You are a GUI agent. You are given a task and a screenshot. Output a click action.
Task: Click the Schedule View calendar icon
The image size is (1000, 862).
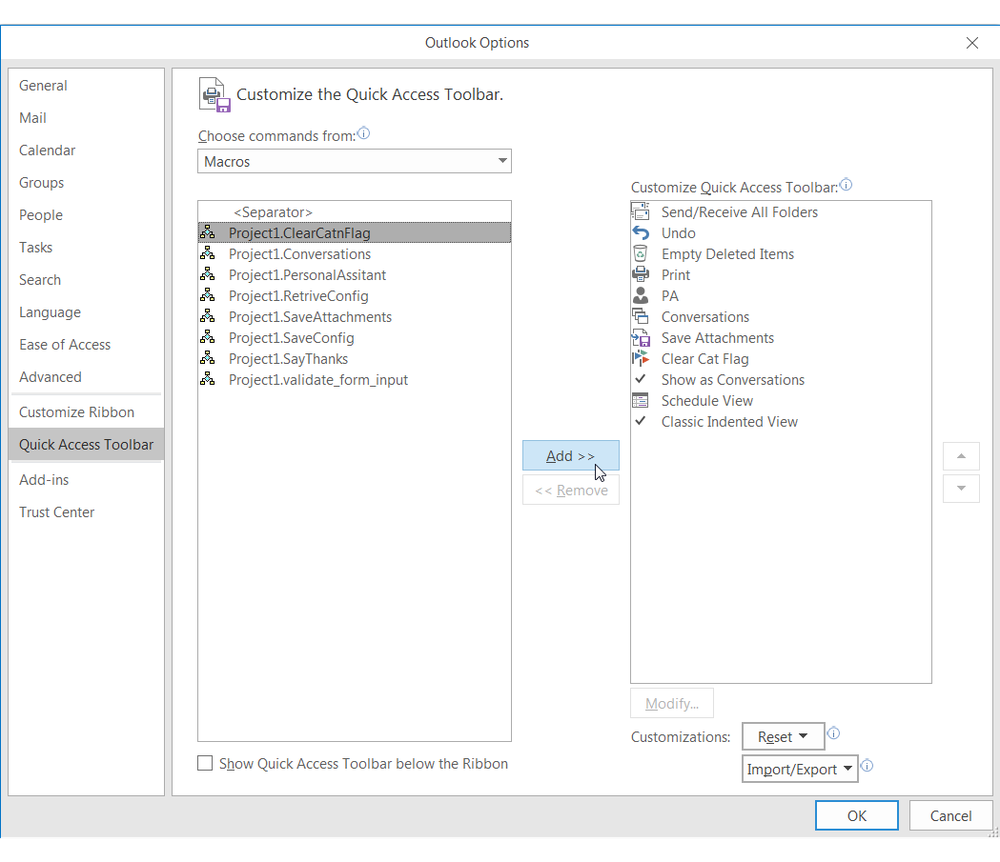(640, 401)
